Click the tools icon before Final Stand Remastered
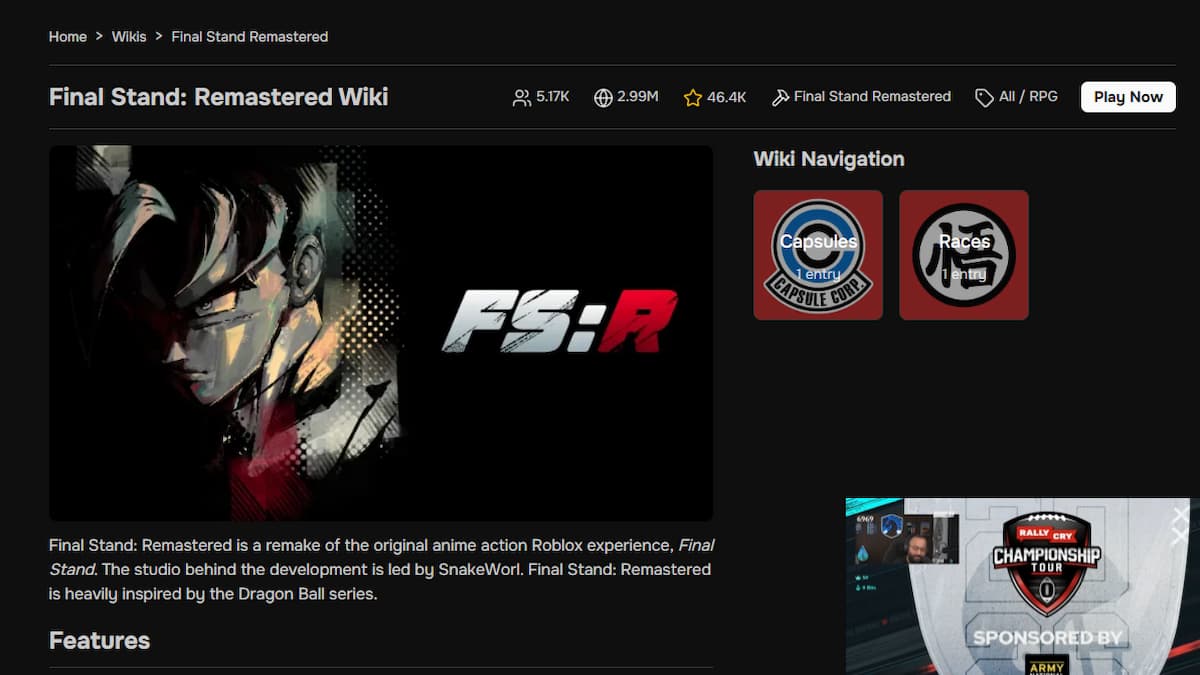The image size is (1200, 675). tap(780, 97)
